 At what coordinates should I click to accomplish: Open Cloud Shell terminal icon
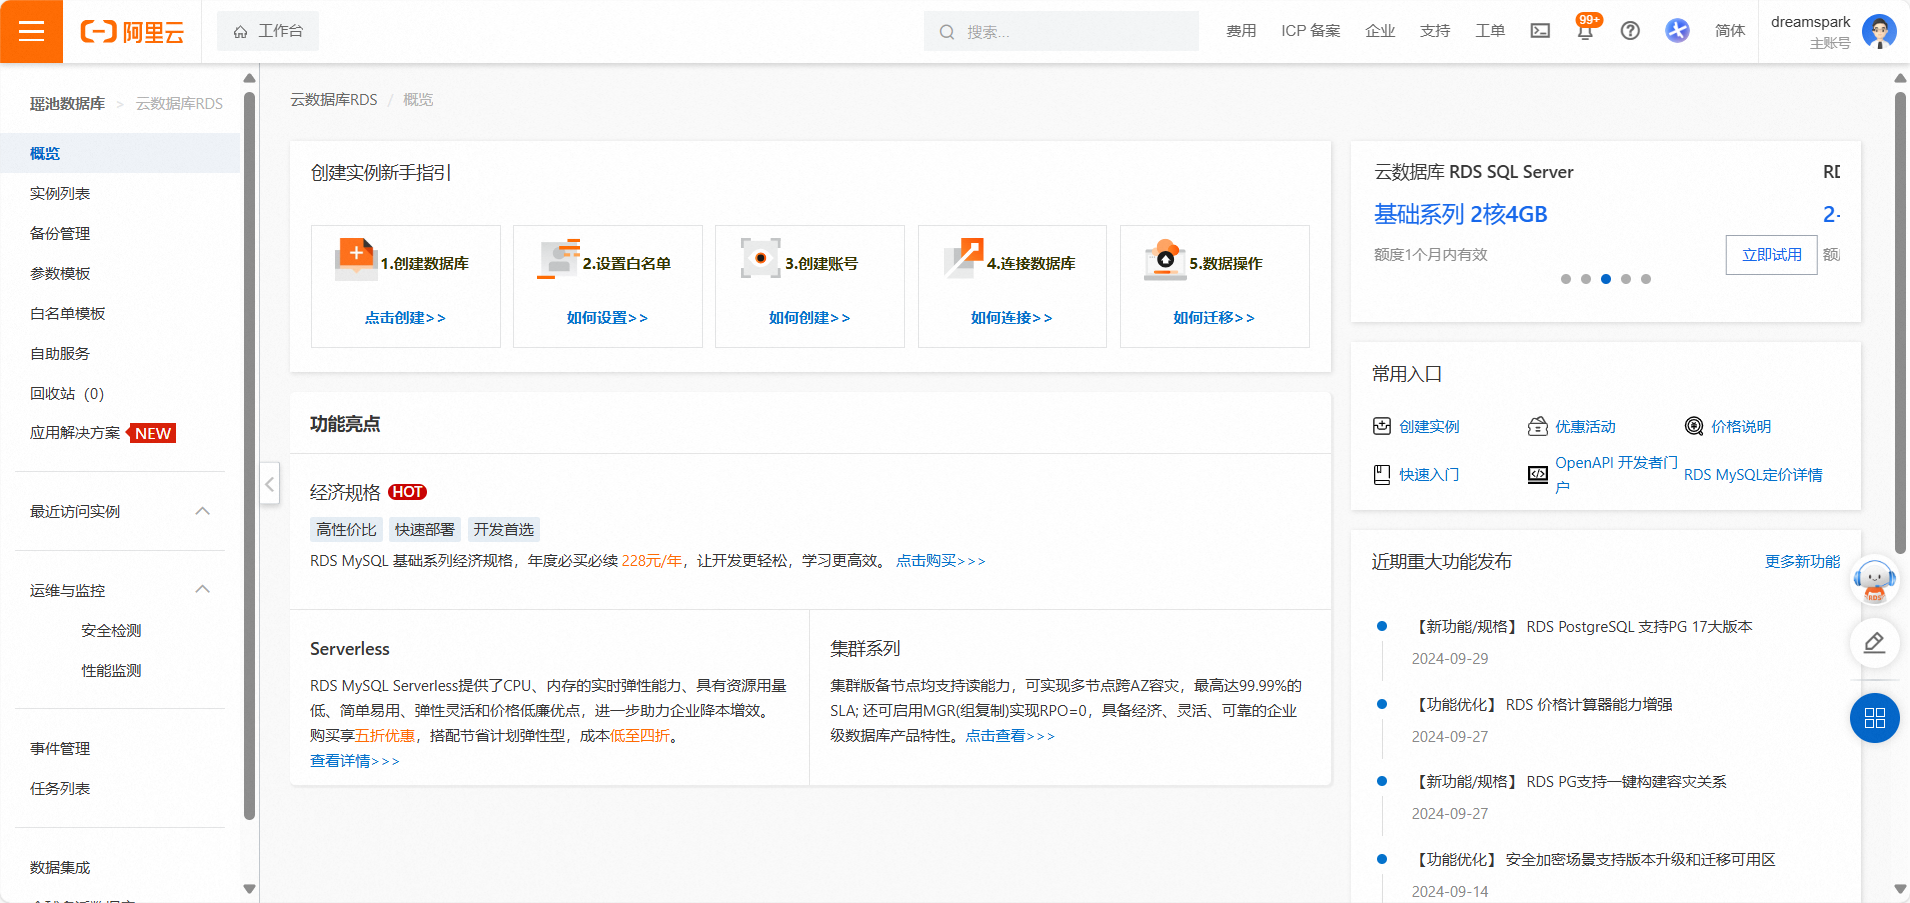1540,31
